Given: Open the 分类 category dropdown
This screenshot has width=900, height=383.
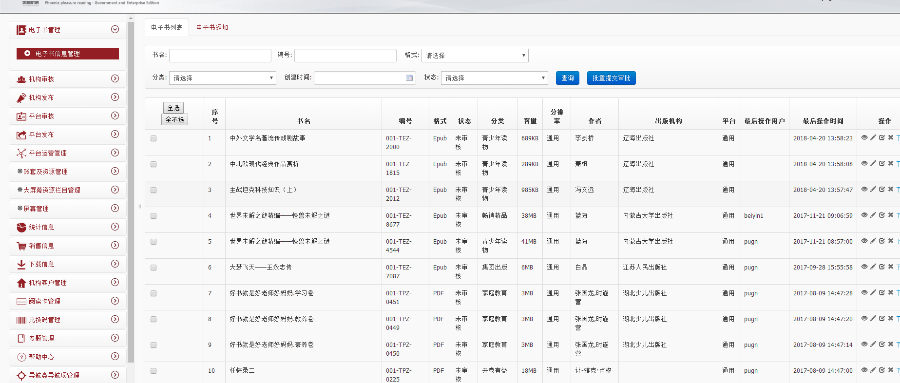Looking at the screenshot, I should point(223,78).
